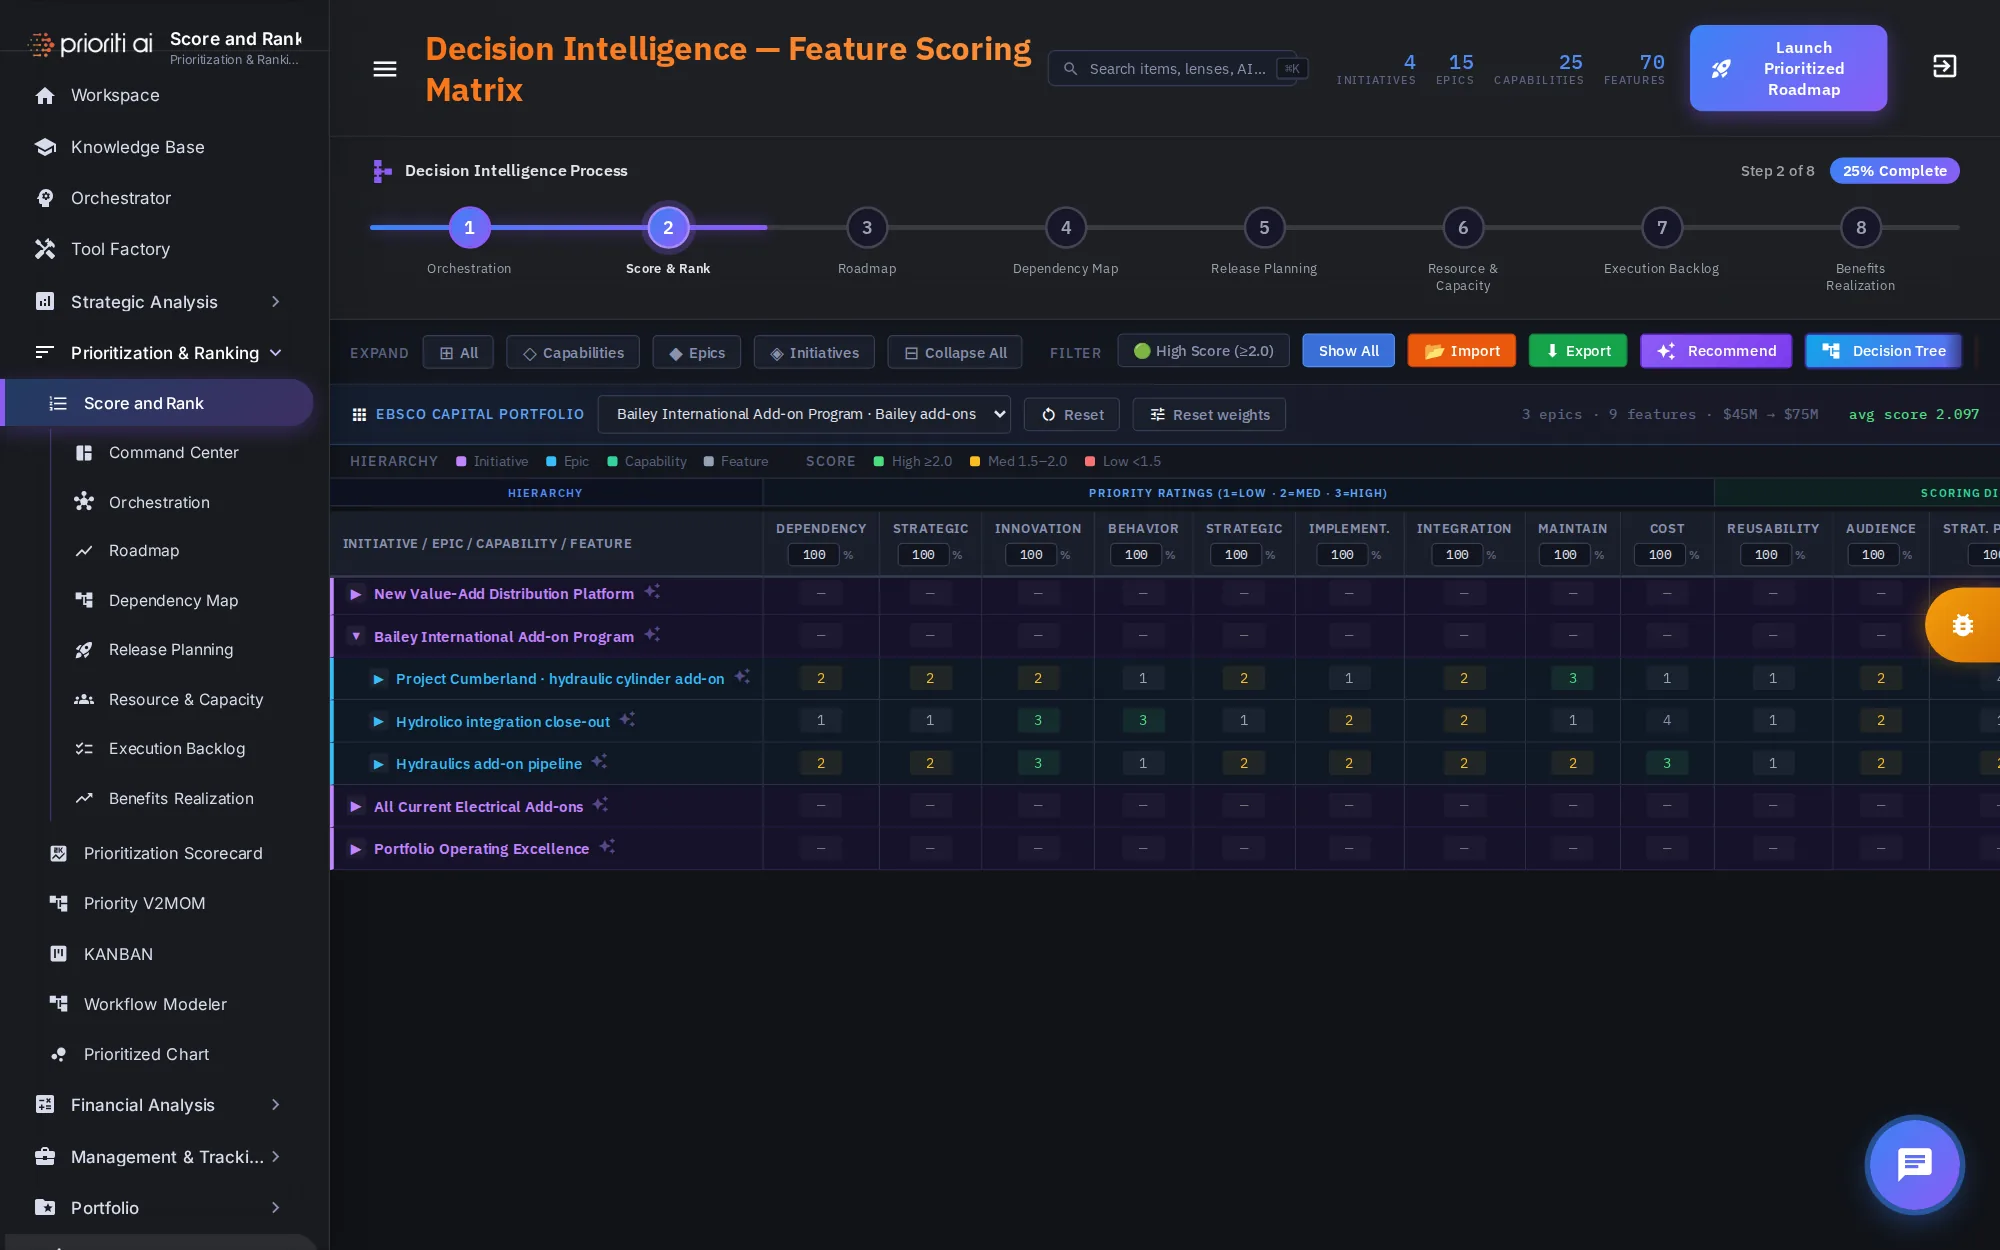The height and width of the screenshot is (1250, 2000).
Task: Expand Strategic Analysis sidebar section
Action: 160,302
